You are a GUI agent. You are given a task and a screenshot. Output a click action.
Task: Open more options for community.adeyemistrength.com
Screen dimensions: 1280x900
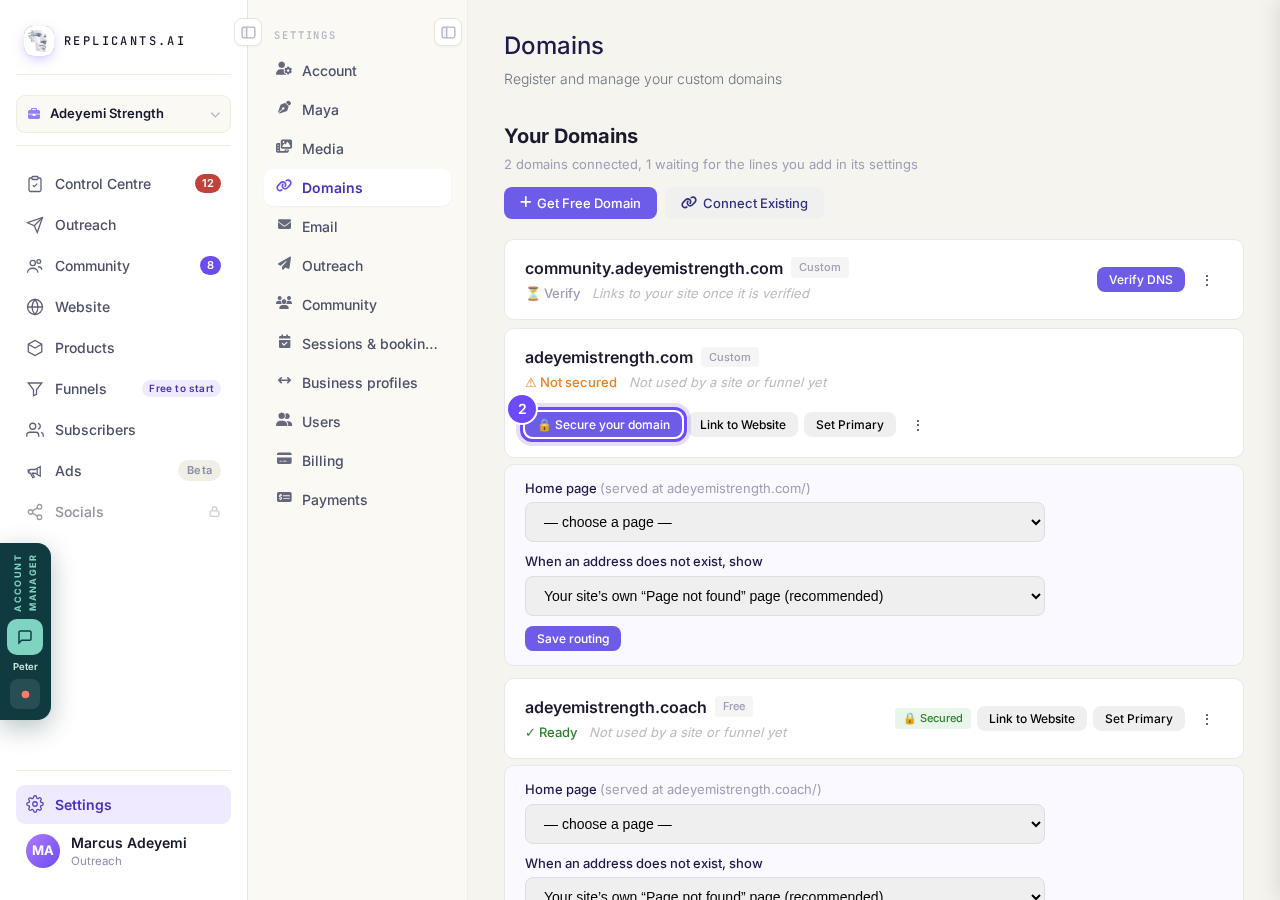(x=1207, y=280)
